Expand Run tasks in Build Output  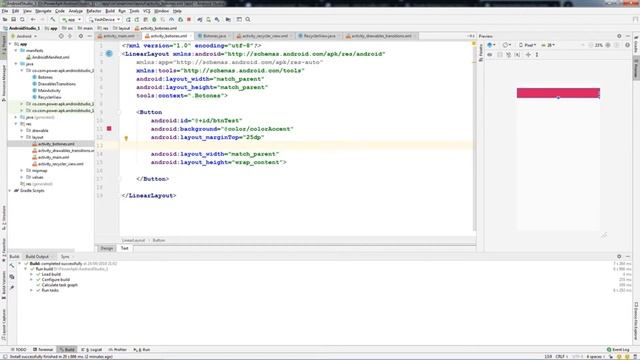[31, 290]
